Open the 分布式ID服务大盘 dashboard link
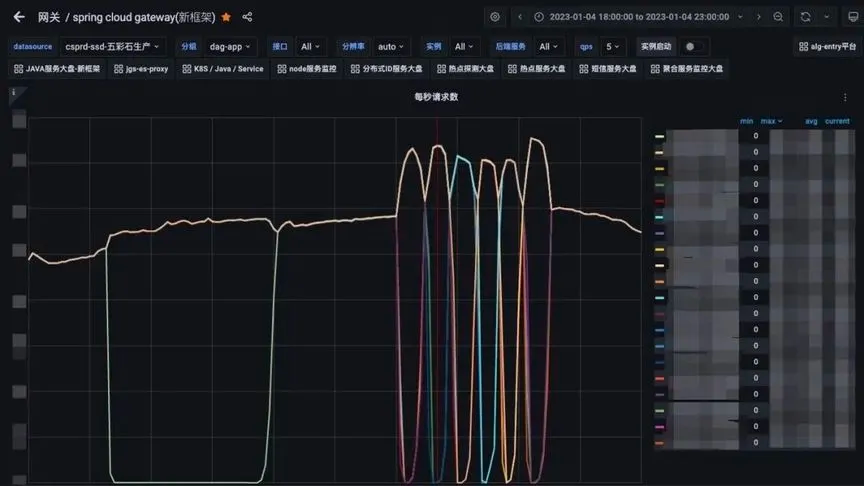This screenshot has height=486, width=864. (386, 69)
